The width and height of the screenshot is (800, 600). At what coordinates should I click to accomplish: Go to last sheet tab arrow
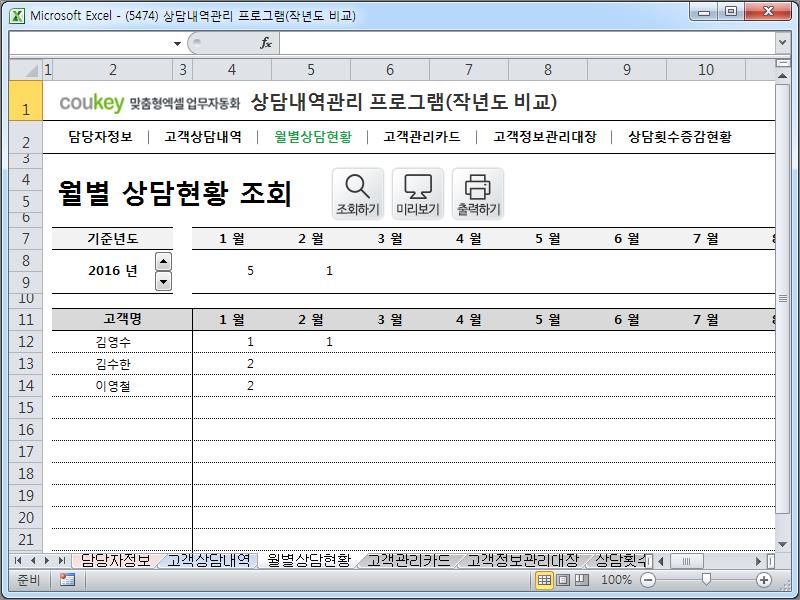click(62, 561)
